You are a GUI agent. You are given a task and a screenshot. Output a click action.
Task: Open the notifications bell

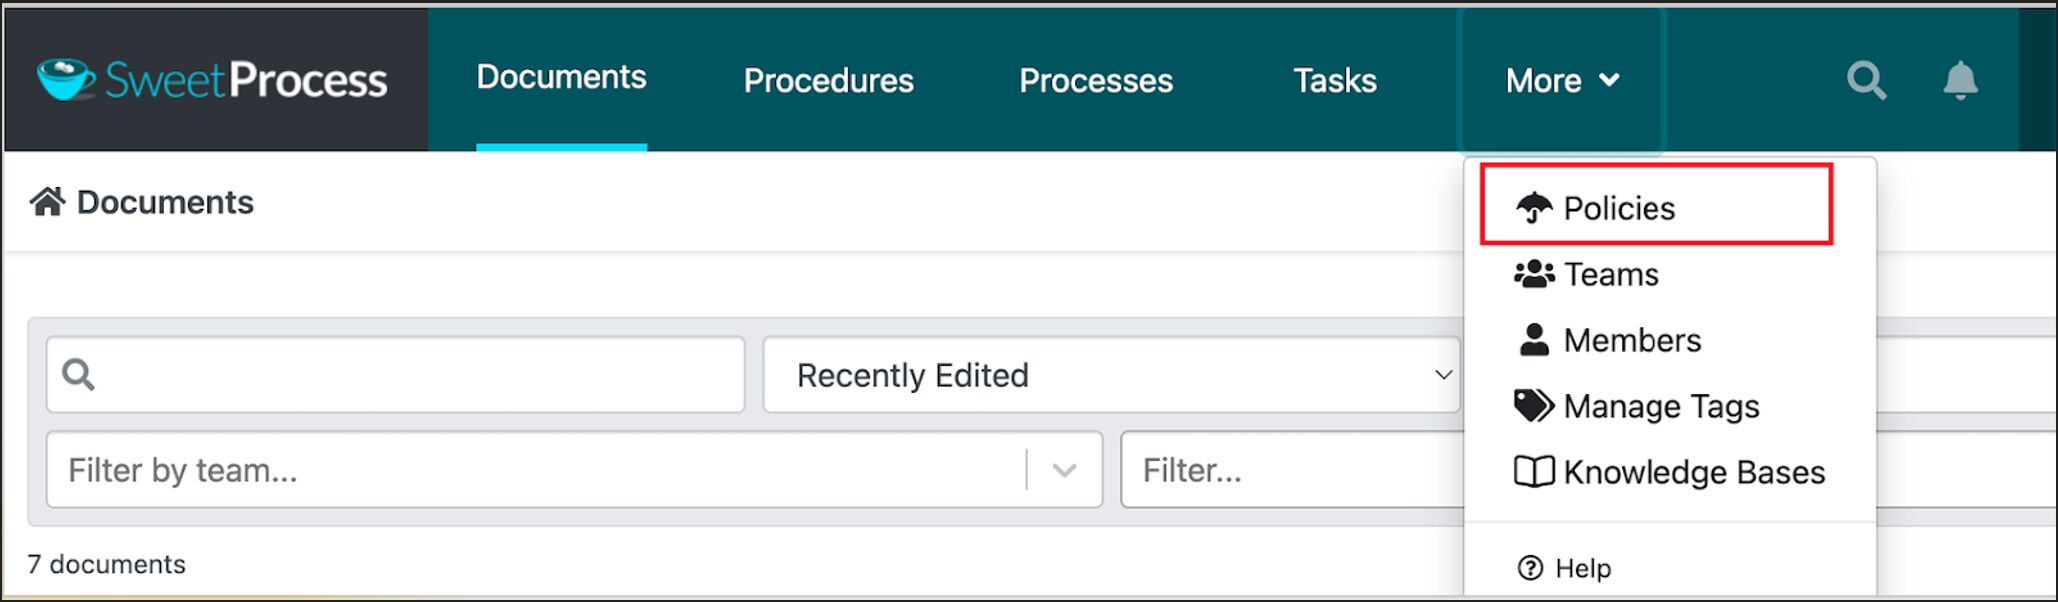(1960, 80)
